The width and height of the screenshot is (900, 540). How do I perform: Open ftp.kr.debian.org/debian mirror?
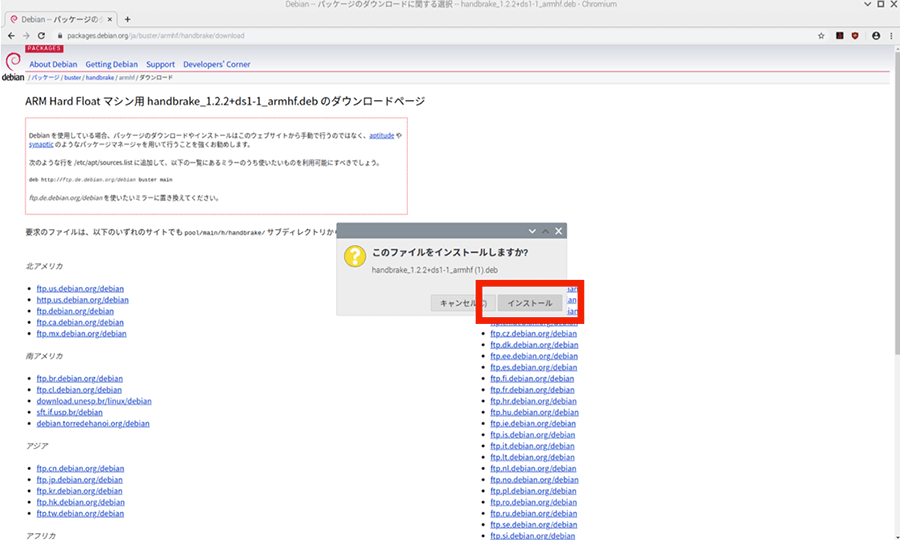(x=80, y=491)
